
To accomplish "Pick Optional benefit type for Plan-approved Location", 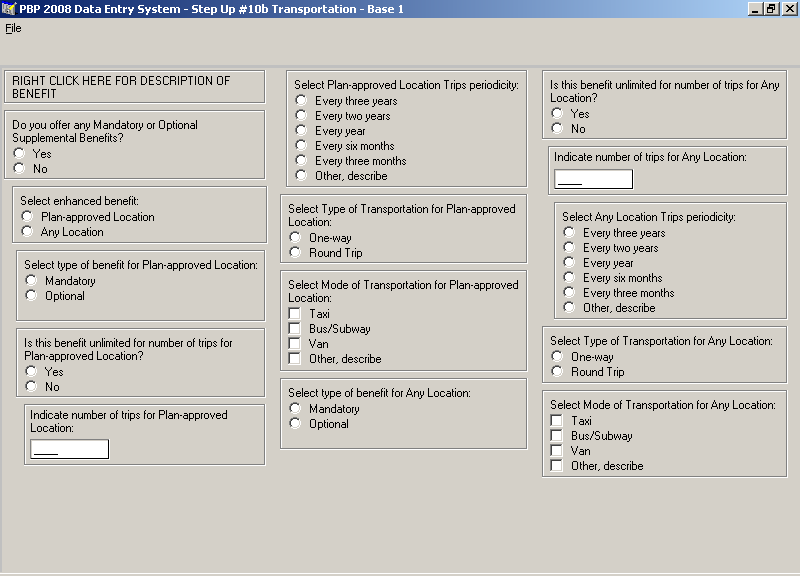I will pyautogui.click(x=32, y=296).
